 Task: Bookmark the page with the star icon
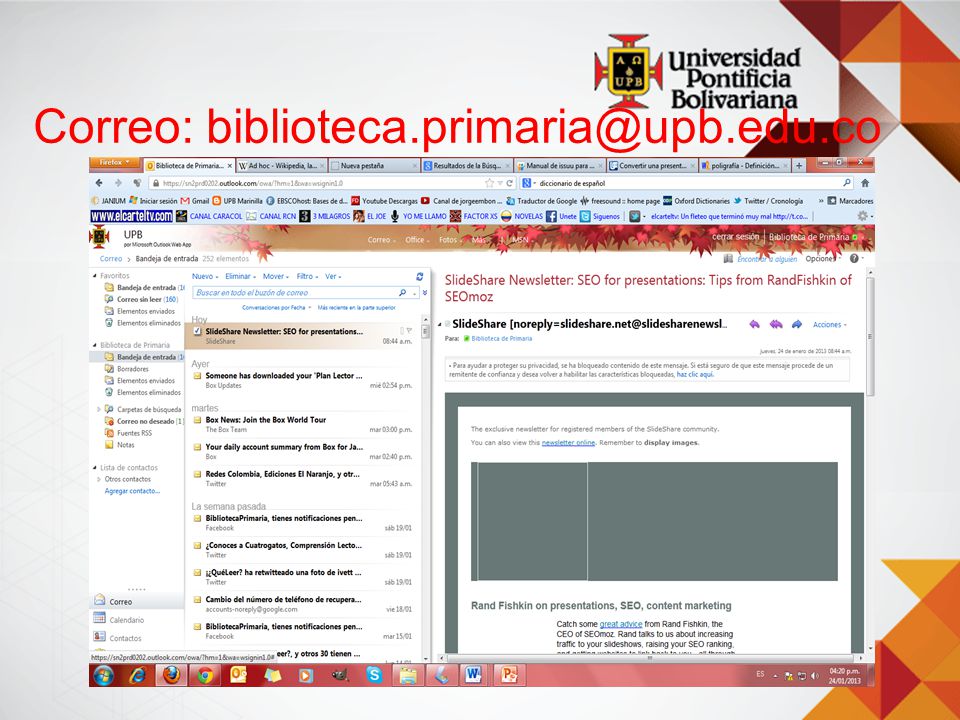click(x=489, y=183)
